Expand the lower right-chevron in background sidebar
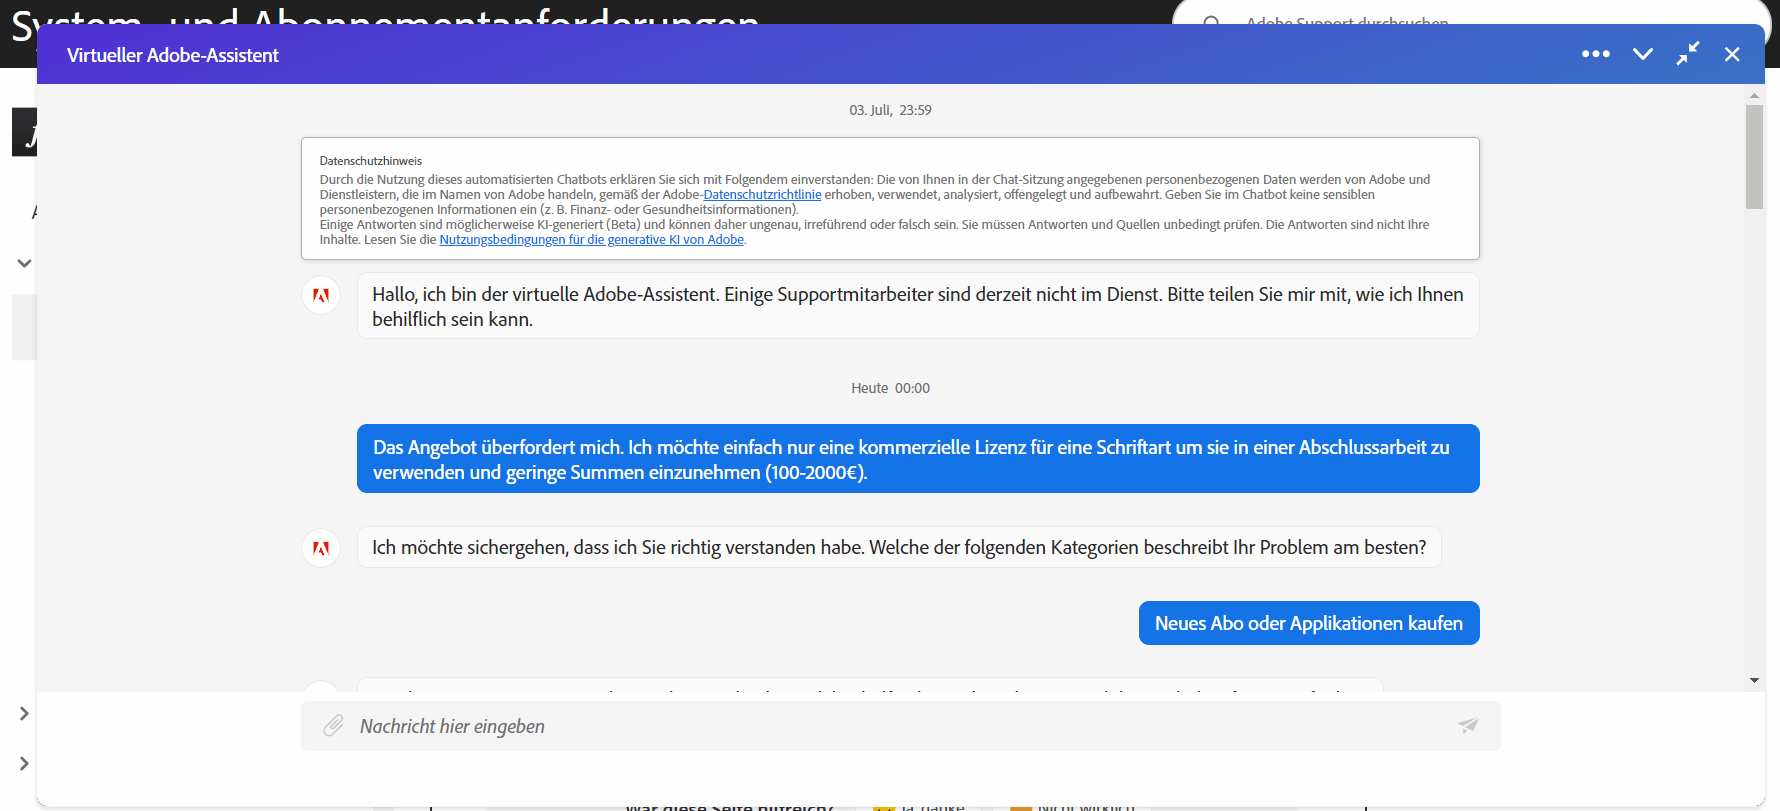 point(24,763)
